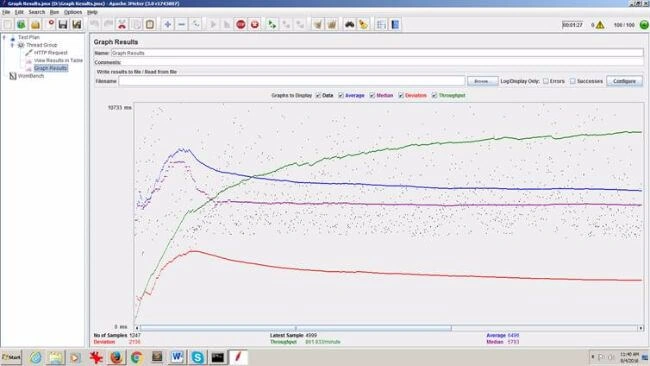
Task: Open the Function Helper dialog icon
Action: point(381,24)
